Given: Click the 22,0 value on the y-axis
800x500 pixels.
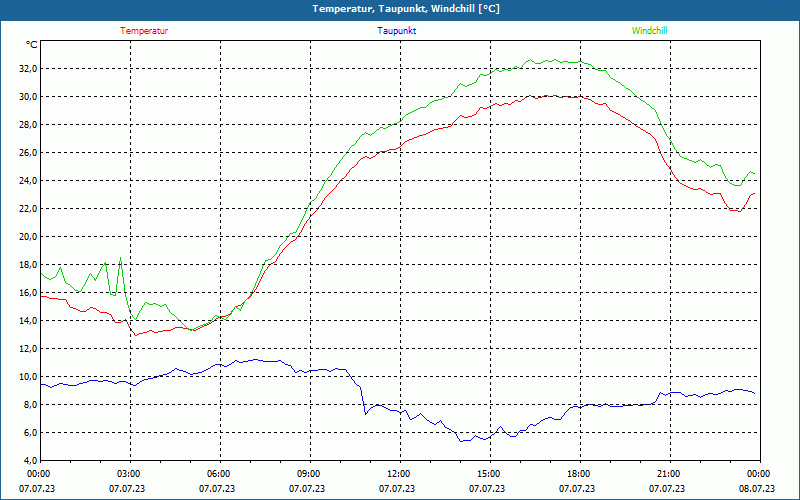Looking at the screenshot, I should [28, 209].
